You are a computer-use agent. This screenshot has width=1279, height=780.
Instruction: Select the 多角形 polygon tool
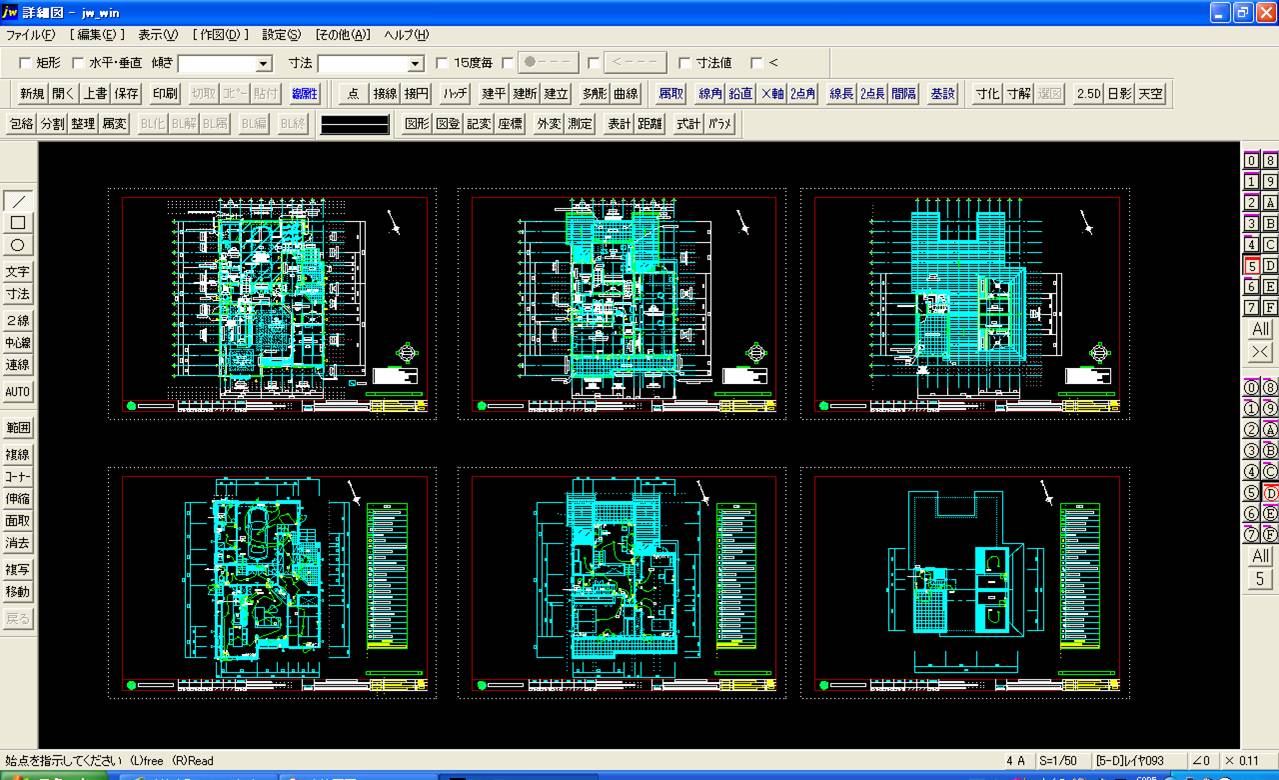(x=594, y=94)
